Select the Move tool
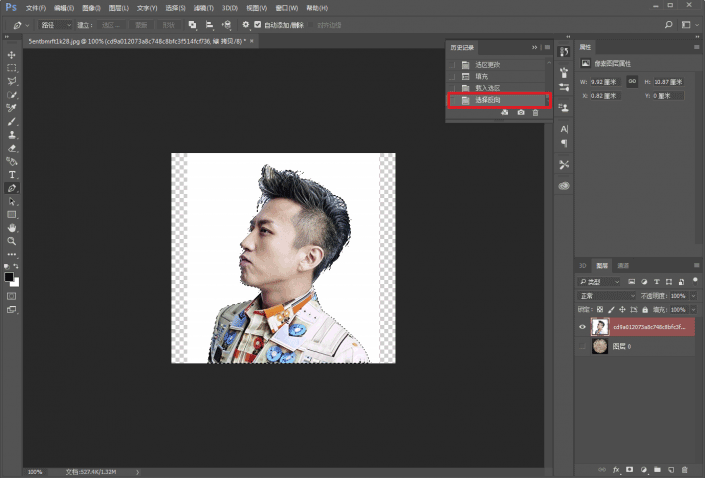 coord(12,55)
